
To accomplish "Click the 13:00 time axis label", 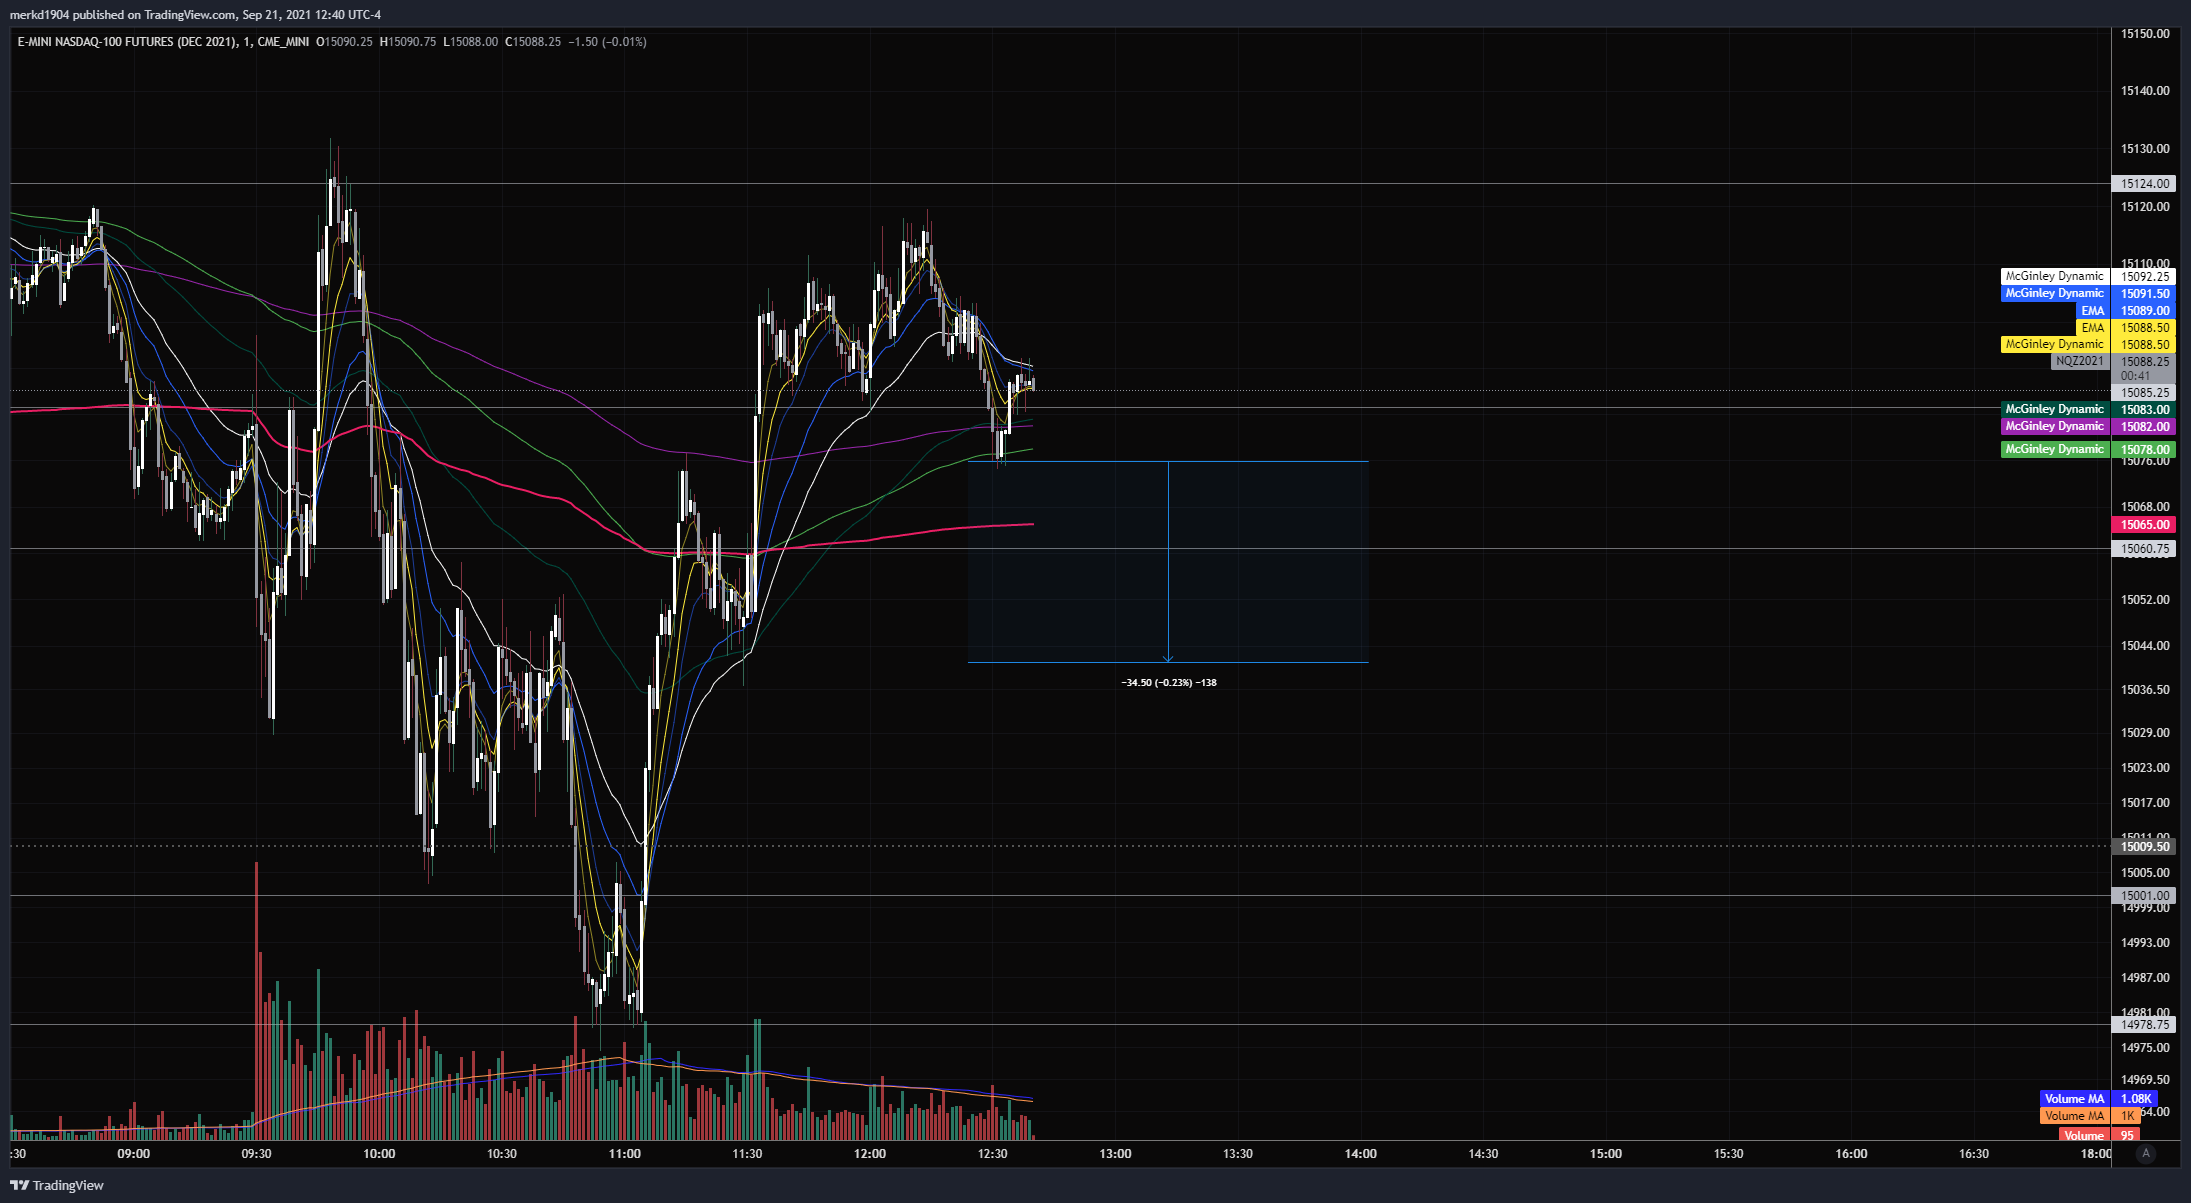I will click(1115, 1154).
